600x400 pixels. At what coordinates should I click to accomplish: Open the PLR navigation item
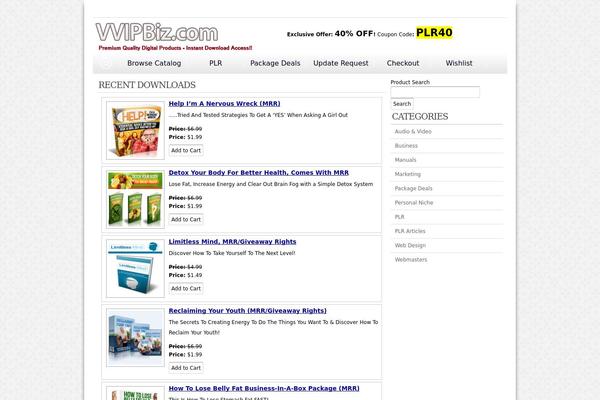[215, 63]
